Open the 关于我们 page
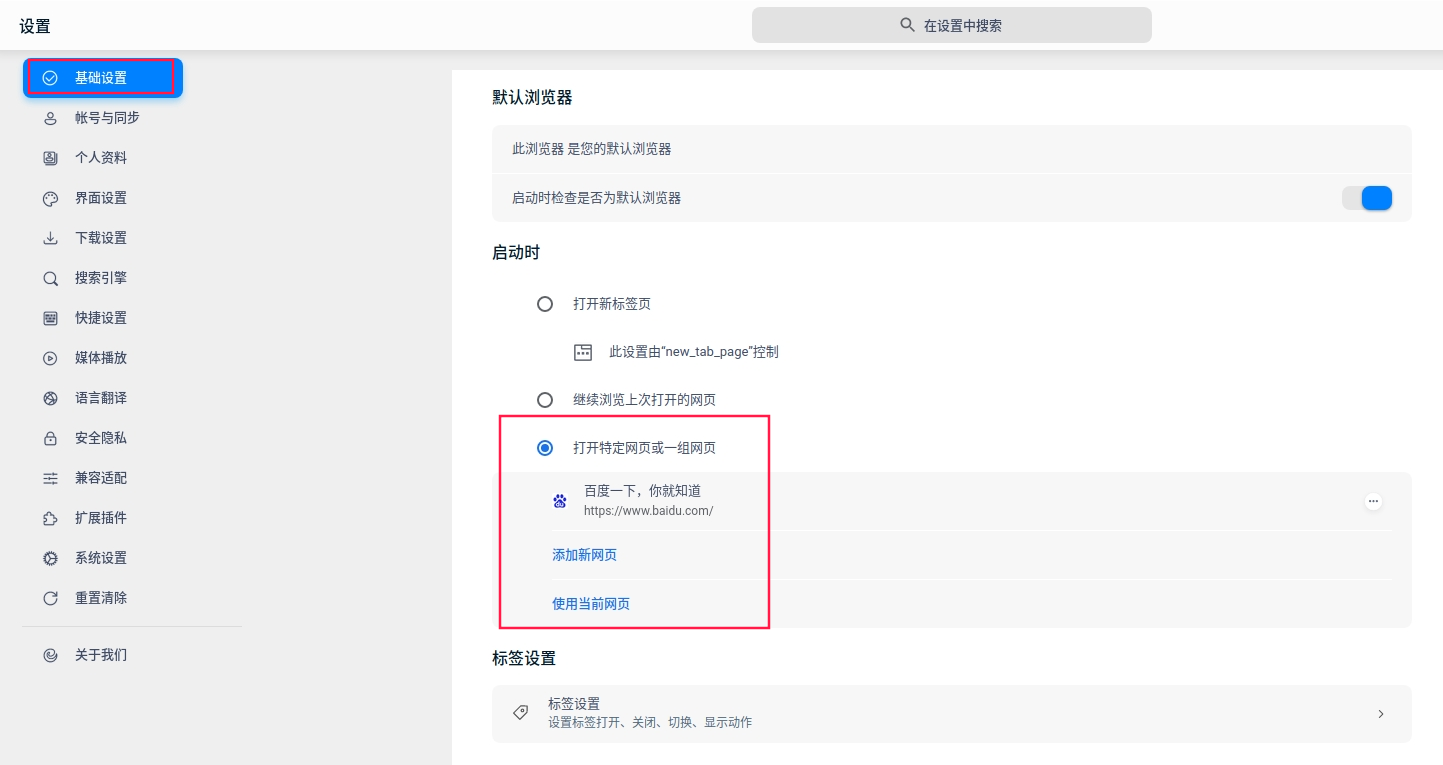1443x765 pixels. point(102,655)
